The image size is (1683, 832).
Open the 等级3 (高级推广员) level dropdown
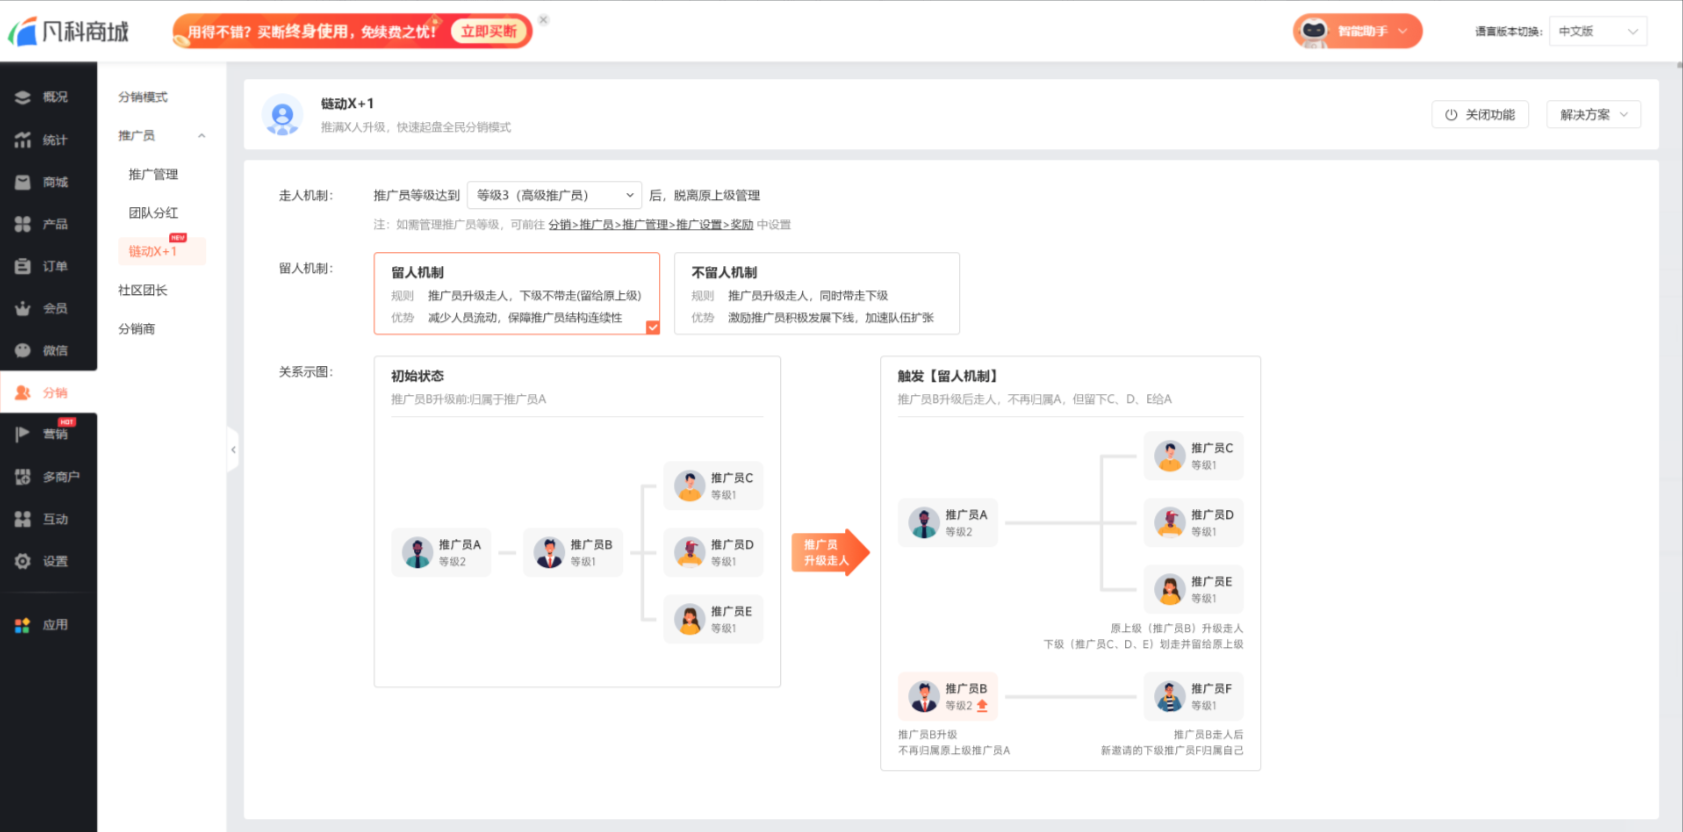coord(555,195)
